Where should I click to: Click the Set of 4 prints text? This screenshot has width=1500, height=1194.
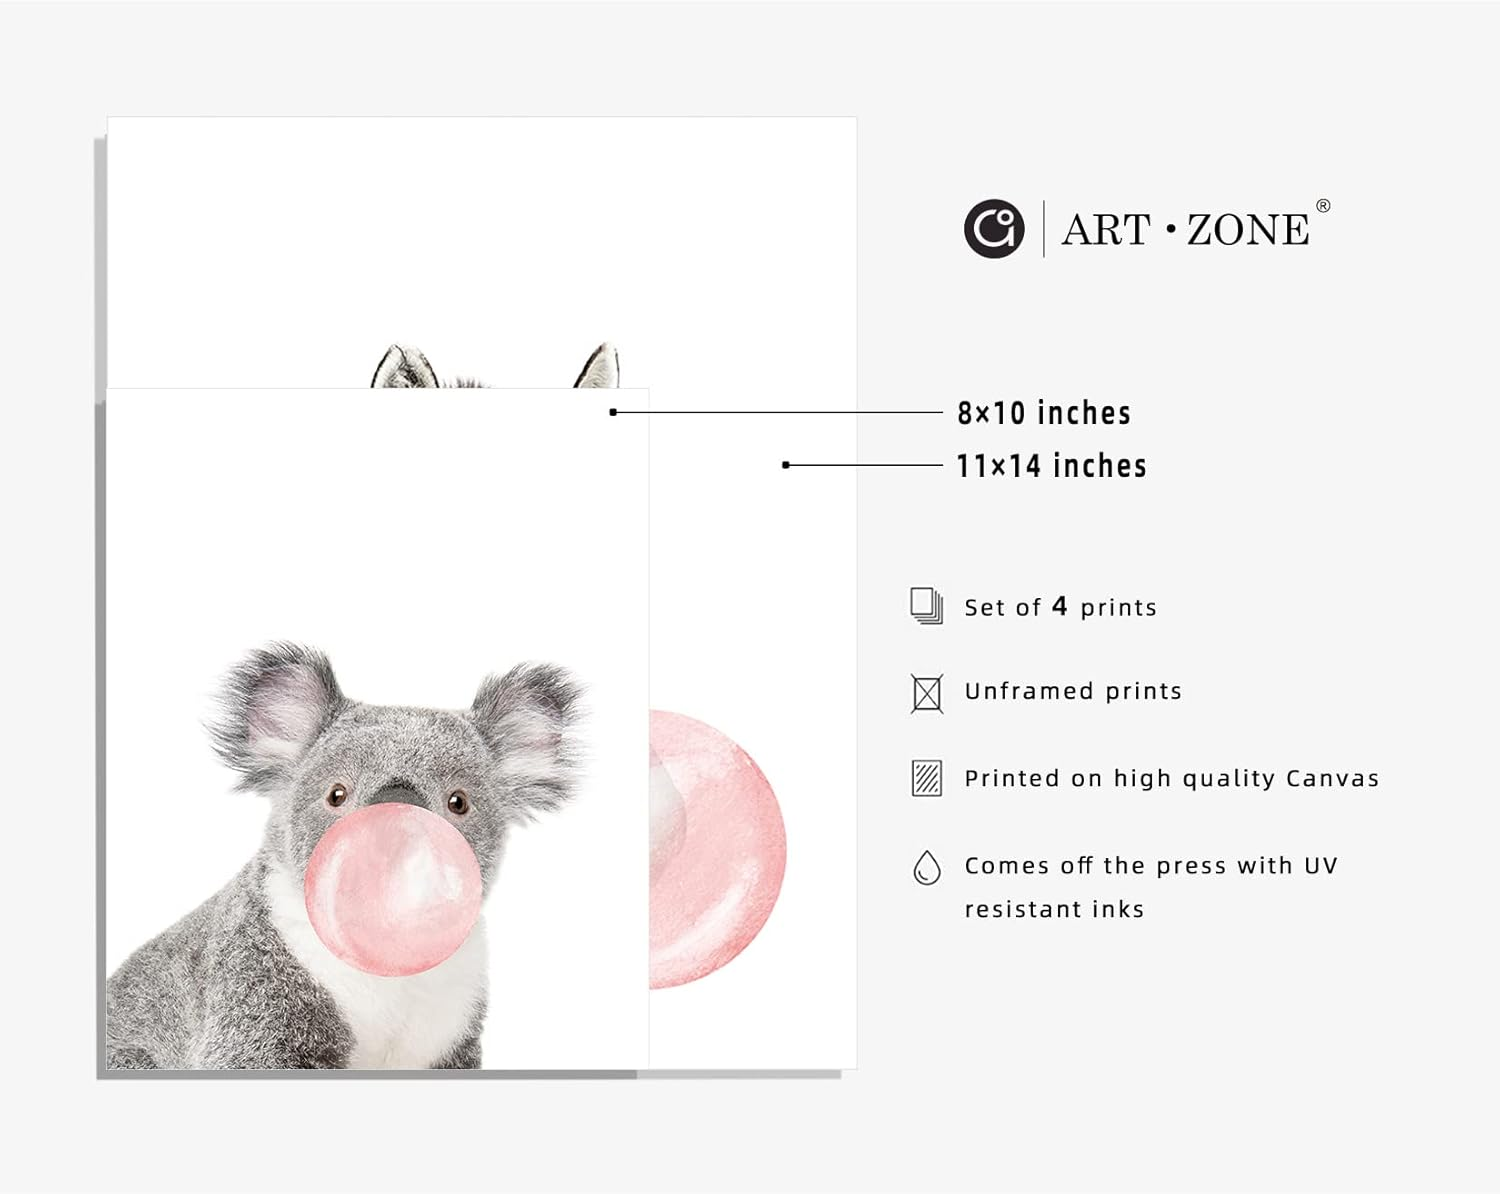1060,607
